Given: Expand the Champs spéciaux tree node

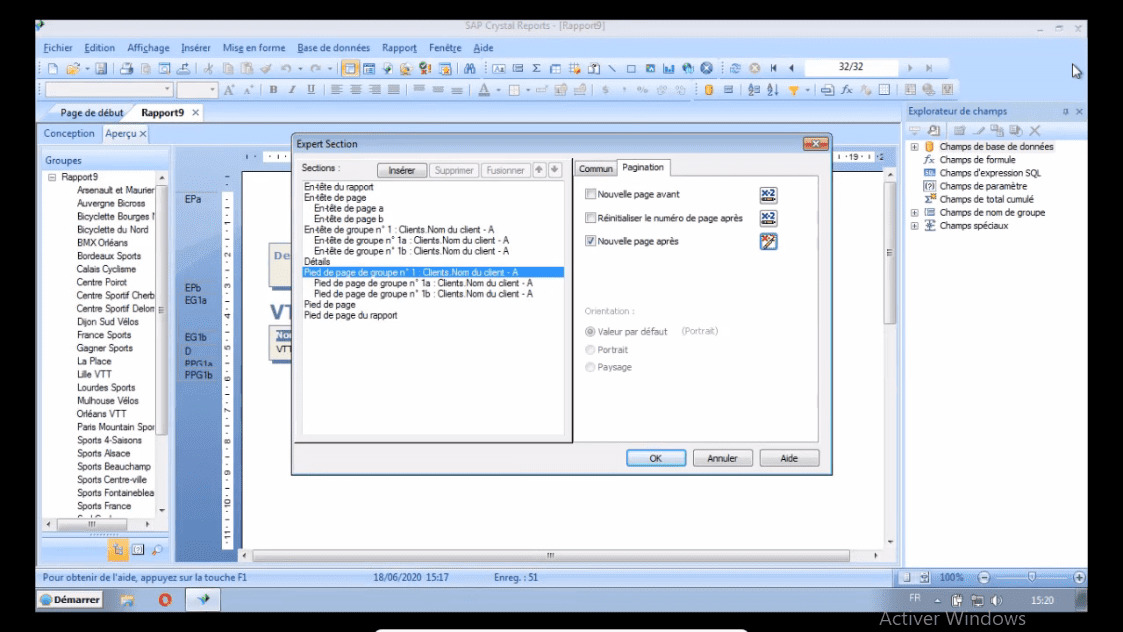Looking at the screenshot, I should point(914,226).
